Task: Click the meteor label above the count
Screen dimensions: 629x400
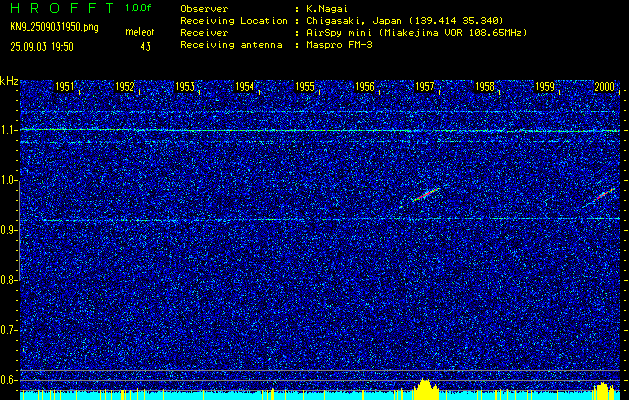Action: point(140,32)
